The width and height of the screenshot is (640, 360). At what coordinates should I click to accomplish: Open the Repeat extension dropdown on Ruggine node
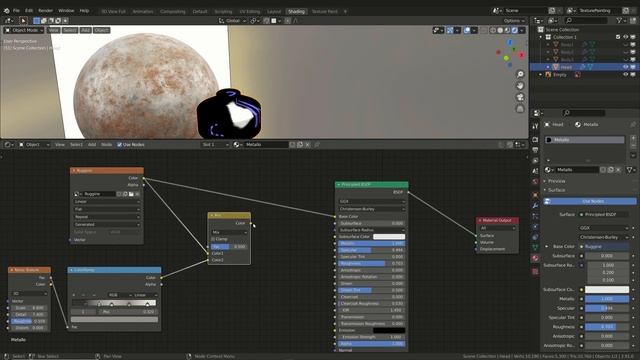coord(107,217)
